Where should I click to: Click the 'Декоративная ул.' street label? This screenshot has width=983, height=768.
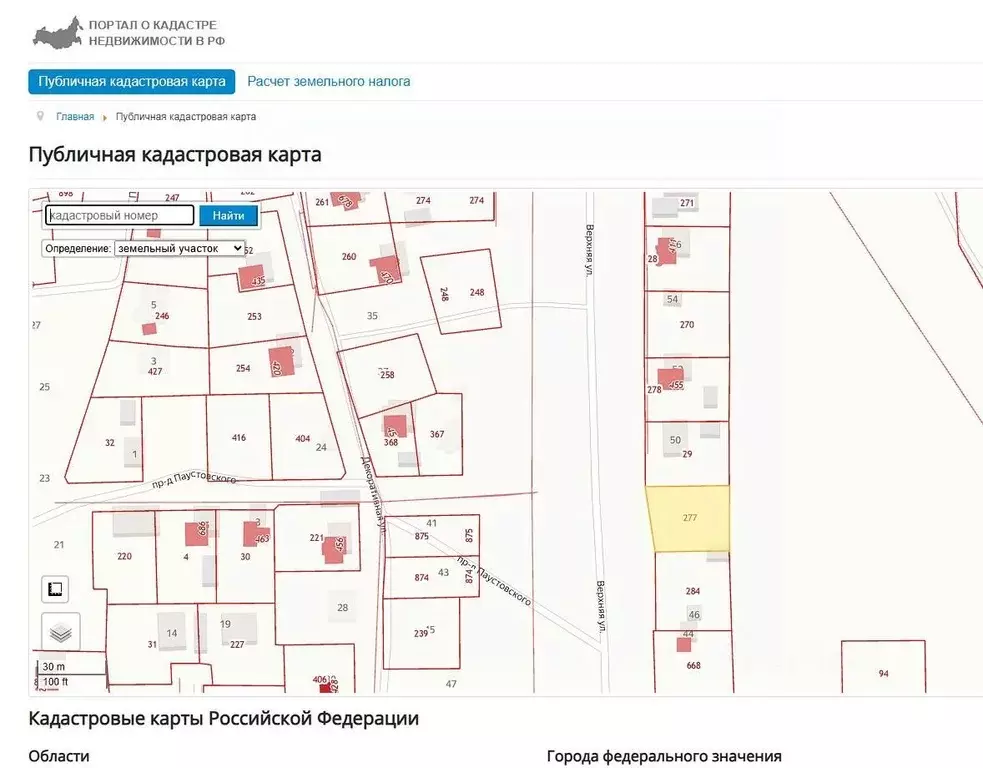point(372,494)
